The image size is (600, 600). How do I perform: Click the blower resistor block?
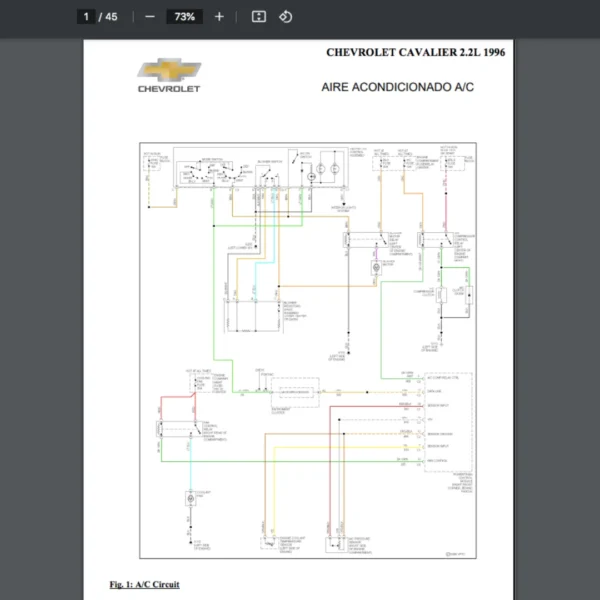tap(250, 310)
